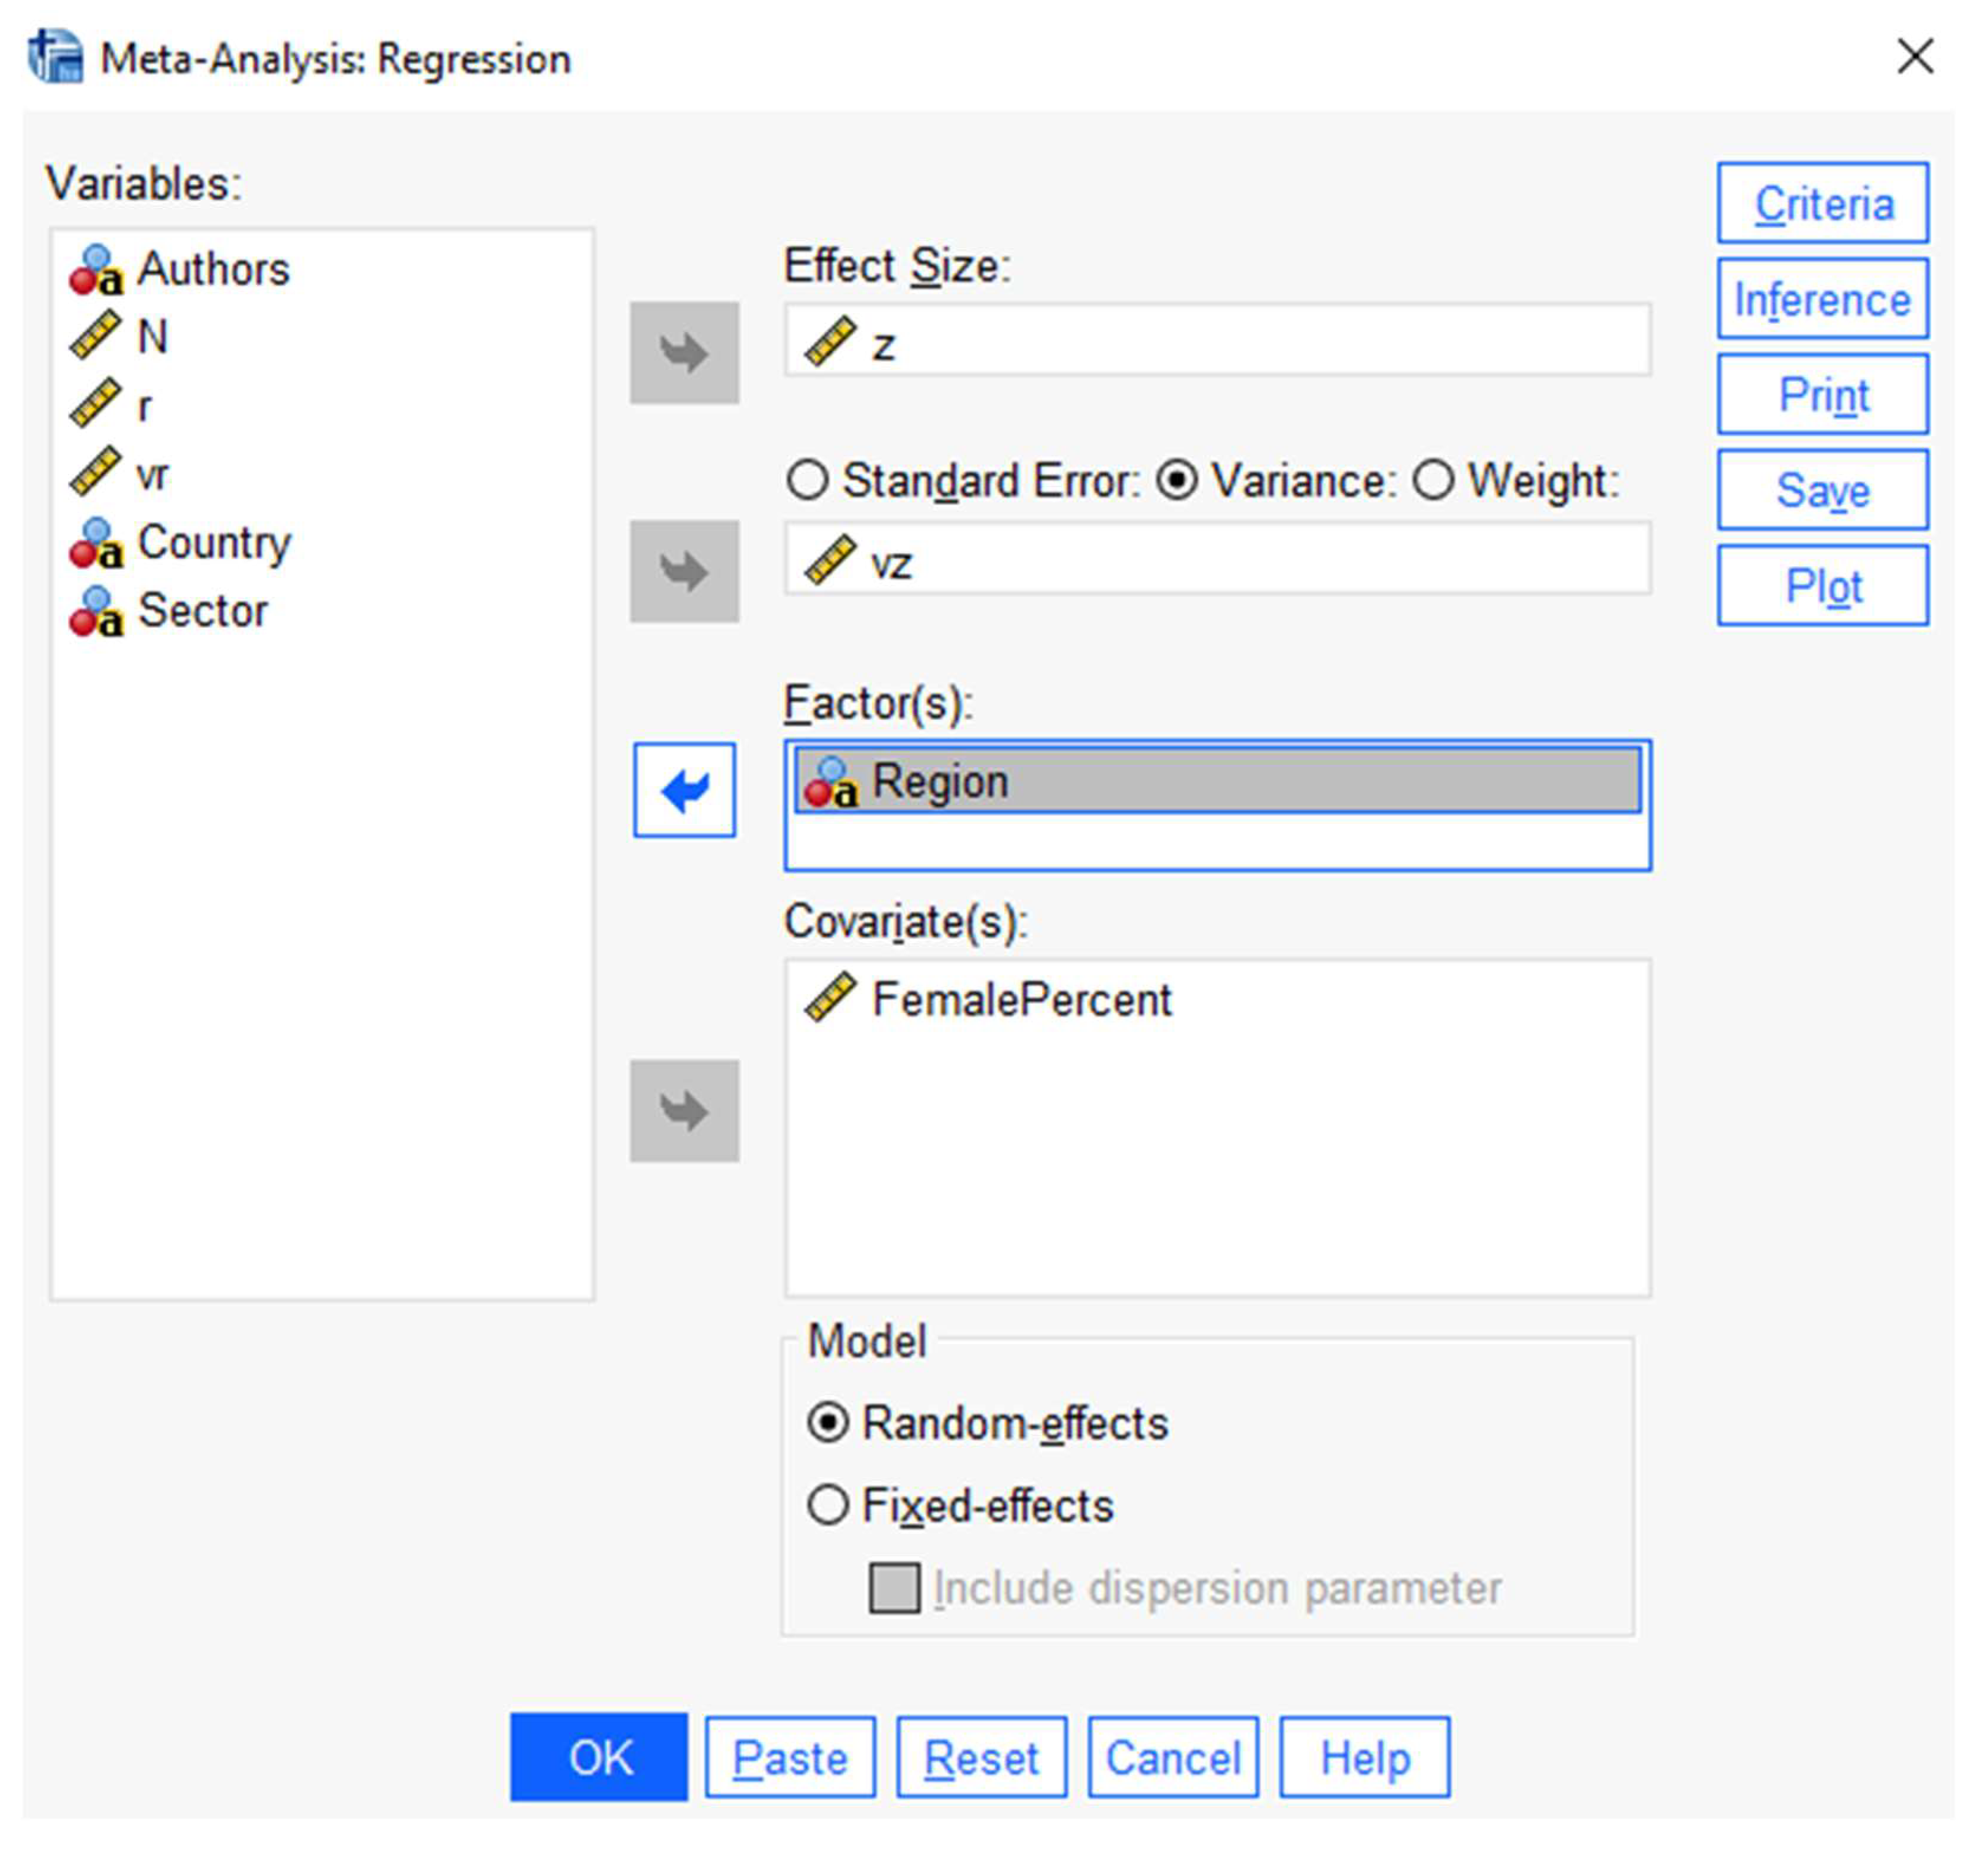Click the z entry in the Effect Size field
Image resolution: width=1988 pixels, height=1857 pixels.
click(x=883, y=345)
